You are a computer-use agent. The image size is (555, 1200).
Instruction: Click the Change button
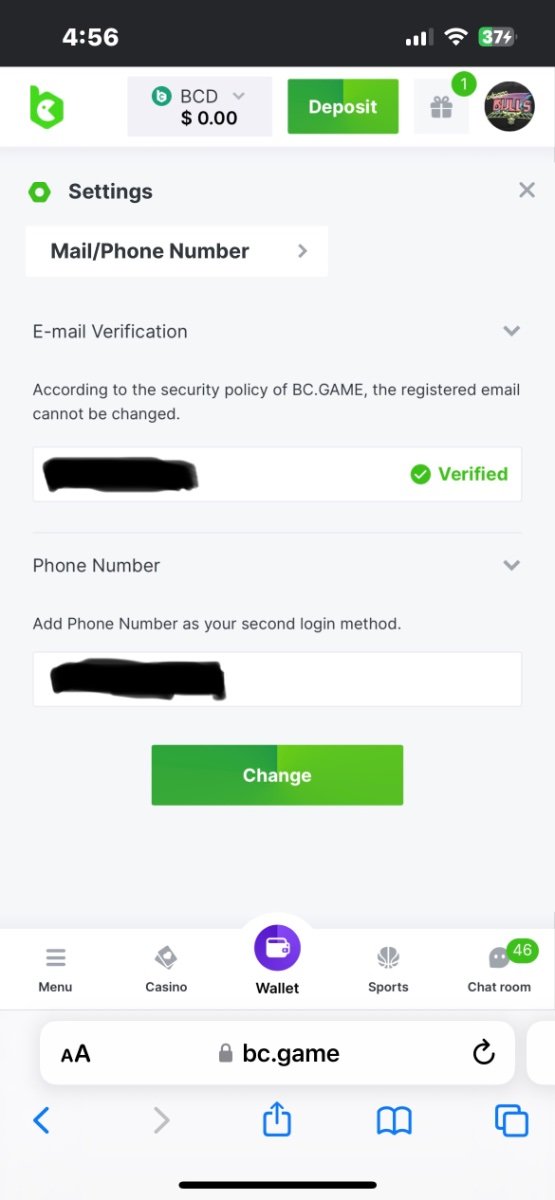(277, 775)
